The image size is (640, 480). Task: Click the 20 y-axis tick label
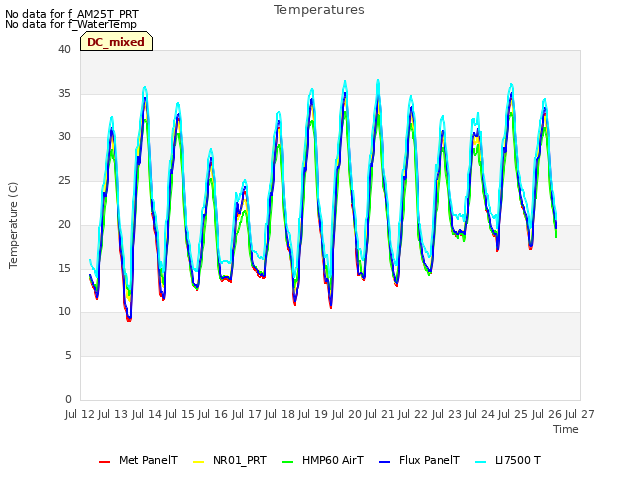64,224
